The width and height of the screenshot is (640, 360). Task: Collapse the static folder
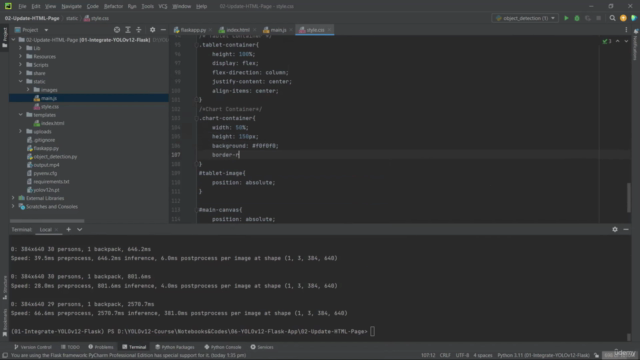20,81
